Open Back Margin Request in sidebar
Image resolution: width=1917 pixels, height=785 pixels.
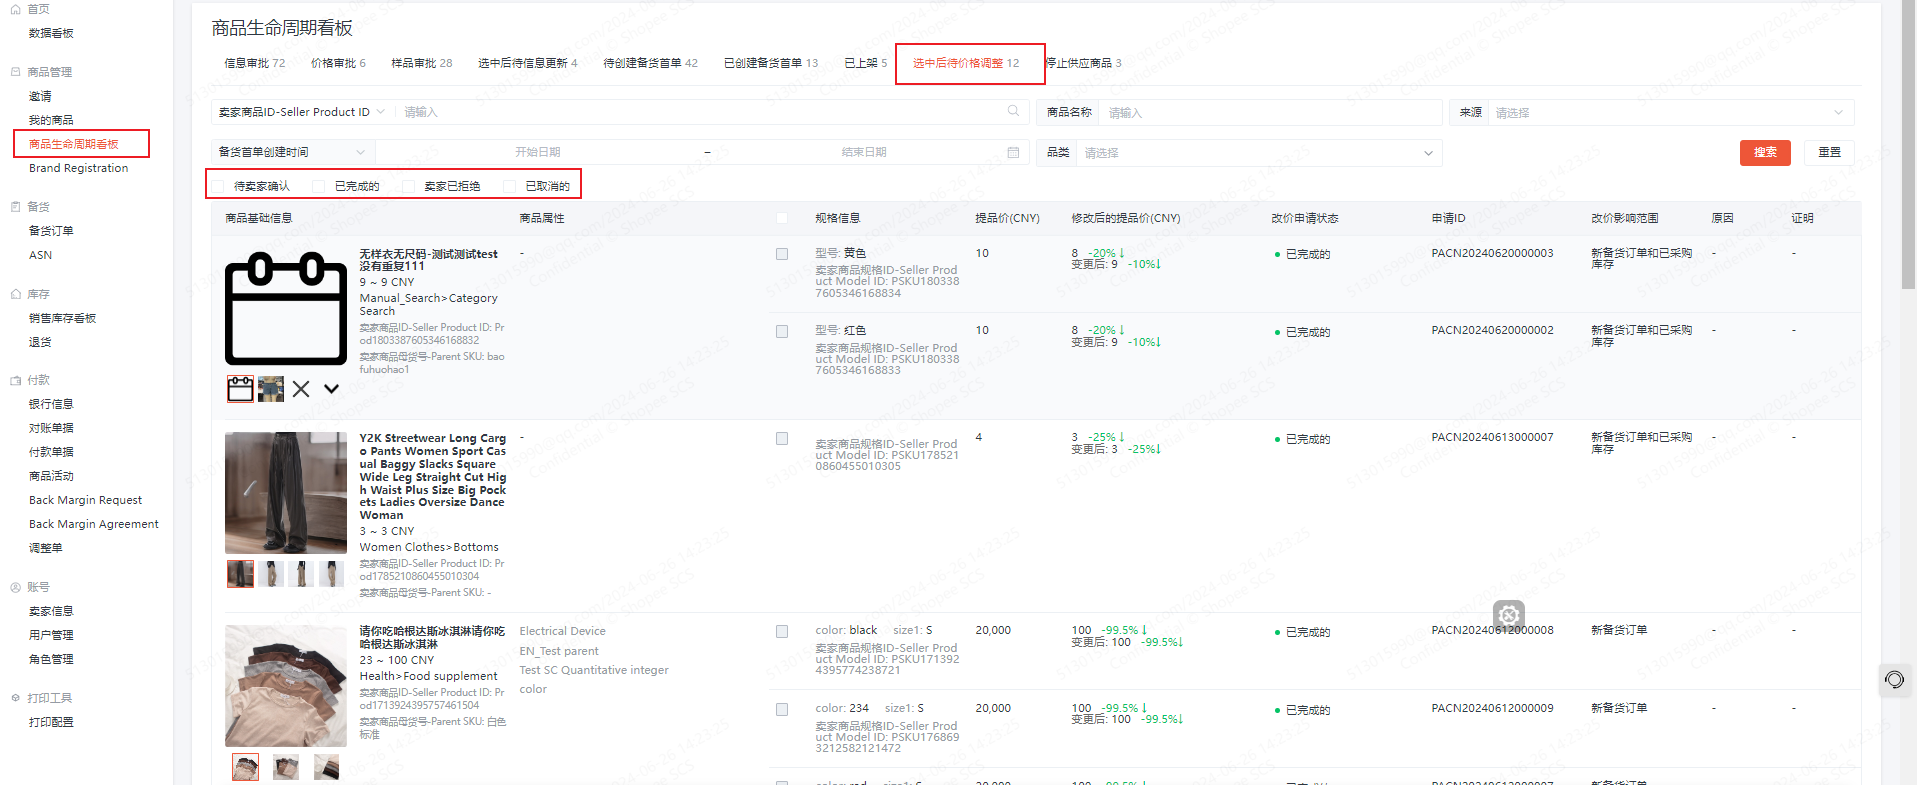tap(85, 500)
